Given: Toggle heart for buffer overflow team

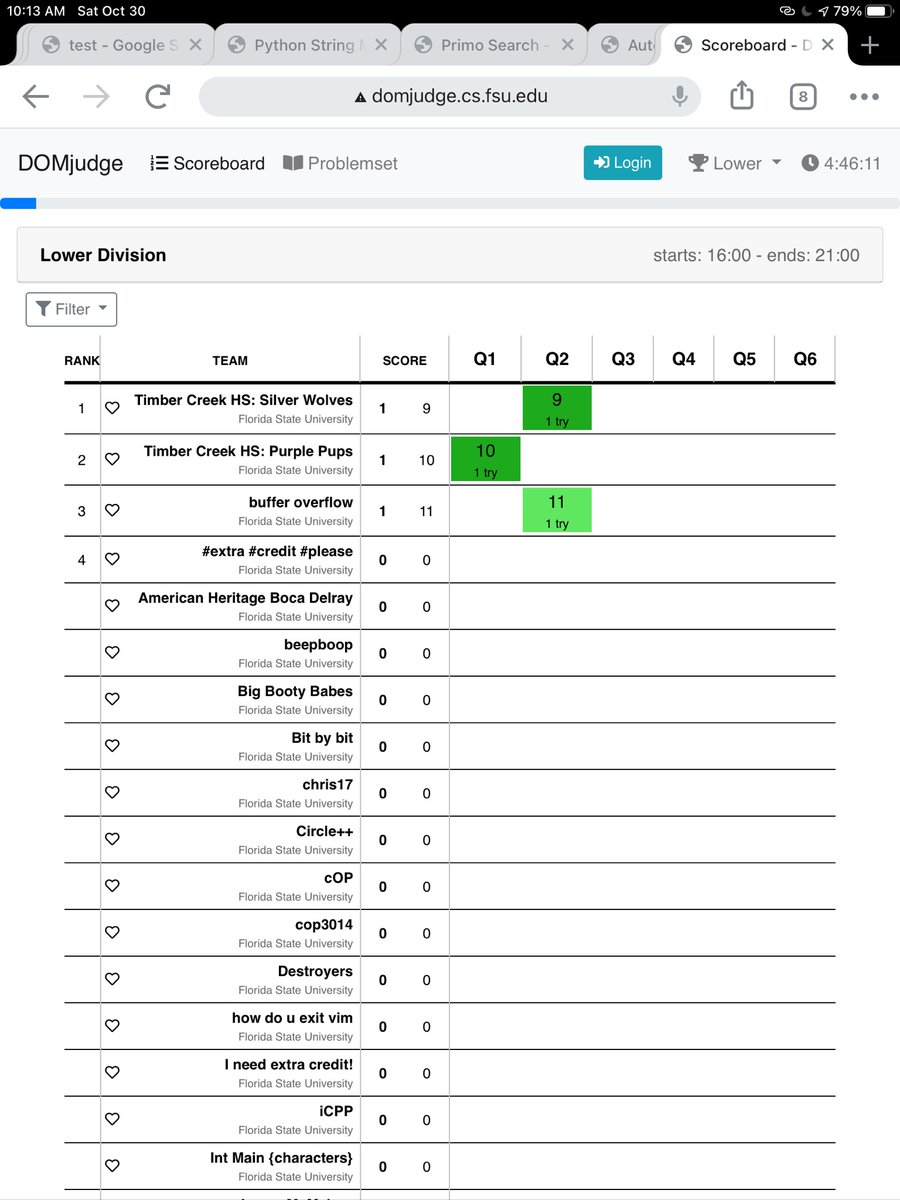Looking at the screenshot, I should [x=112, y=510].
